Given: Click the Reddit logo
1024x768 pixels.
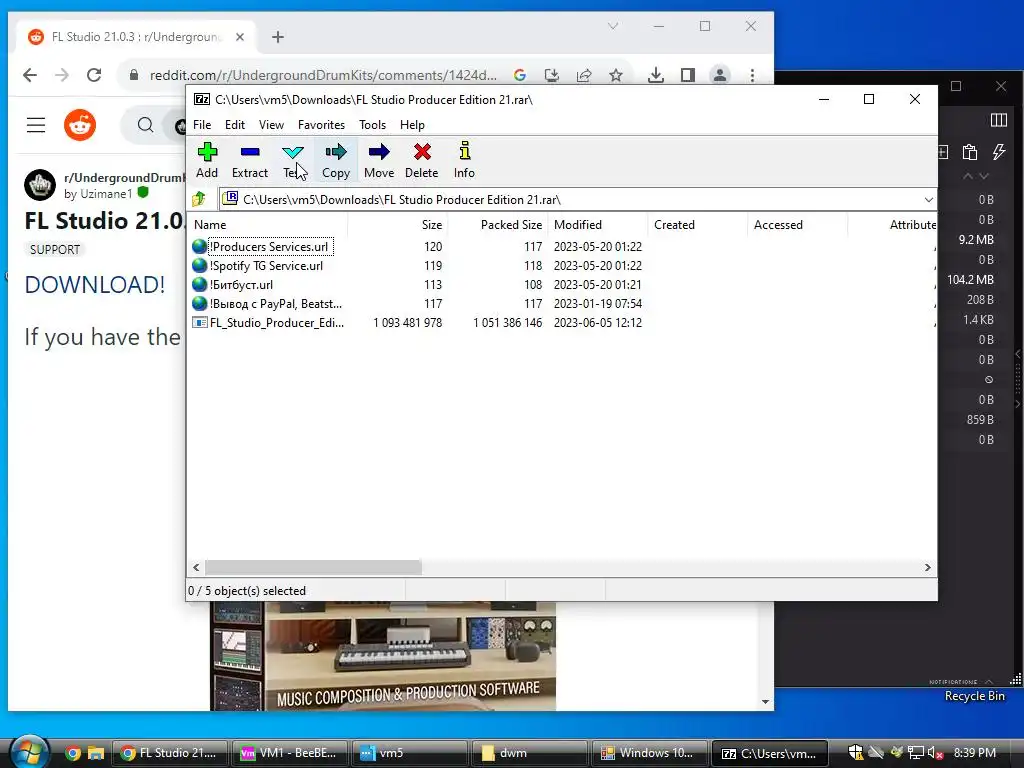Looking at the screenshot, I should (x=80, y=125).
